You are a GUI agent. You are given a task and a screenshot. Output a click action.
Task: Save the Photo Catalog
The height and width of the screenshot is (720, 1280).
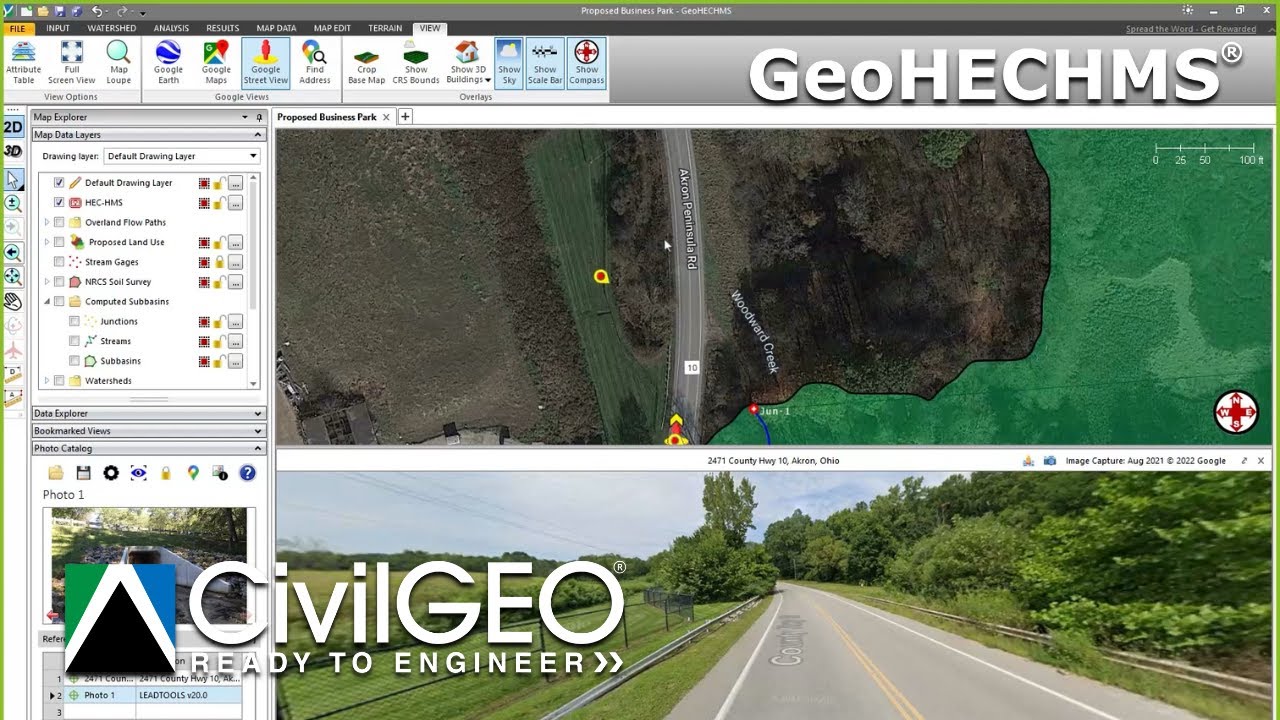point(84,473)
